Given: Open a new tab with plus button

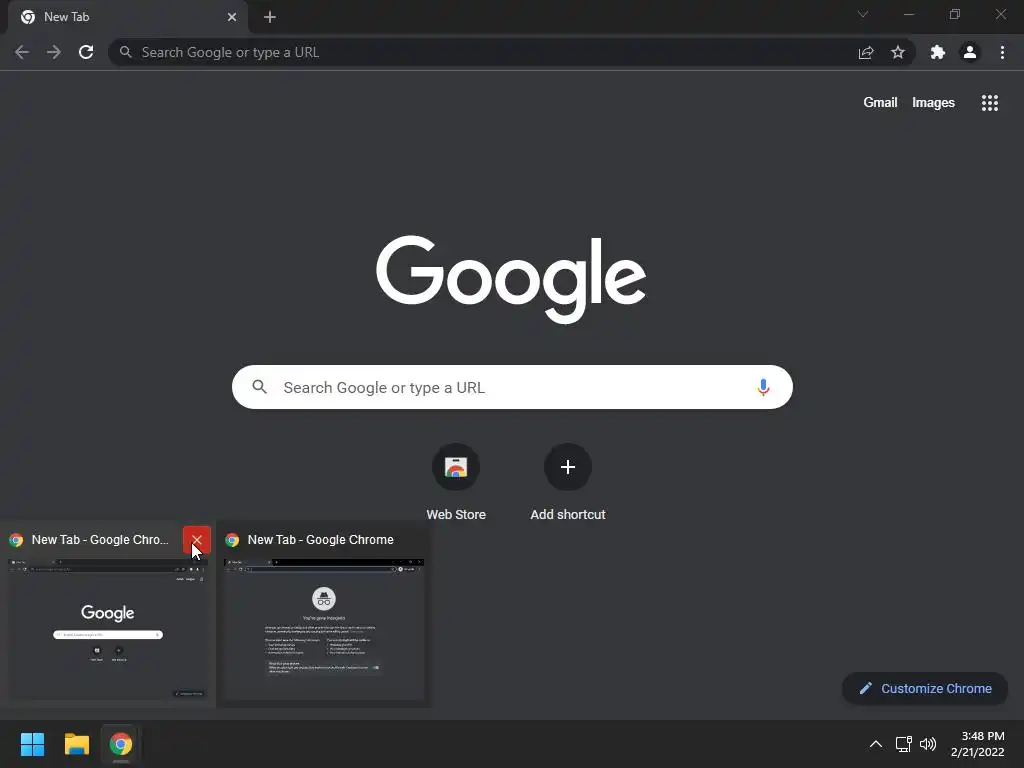Looking at the screenshot, I should [x=270, y=17].
